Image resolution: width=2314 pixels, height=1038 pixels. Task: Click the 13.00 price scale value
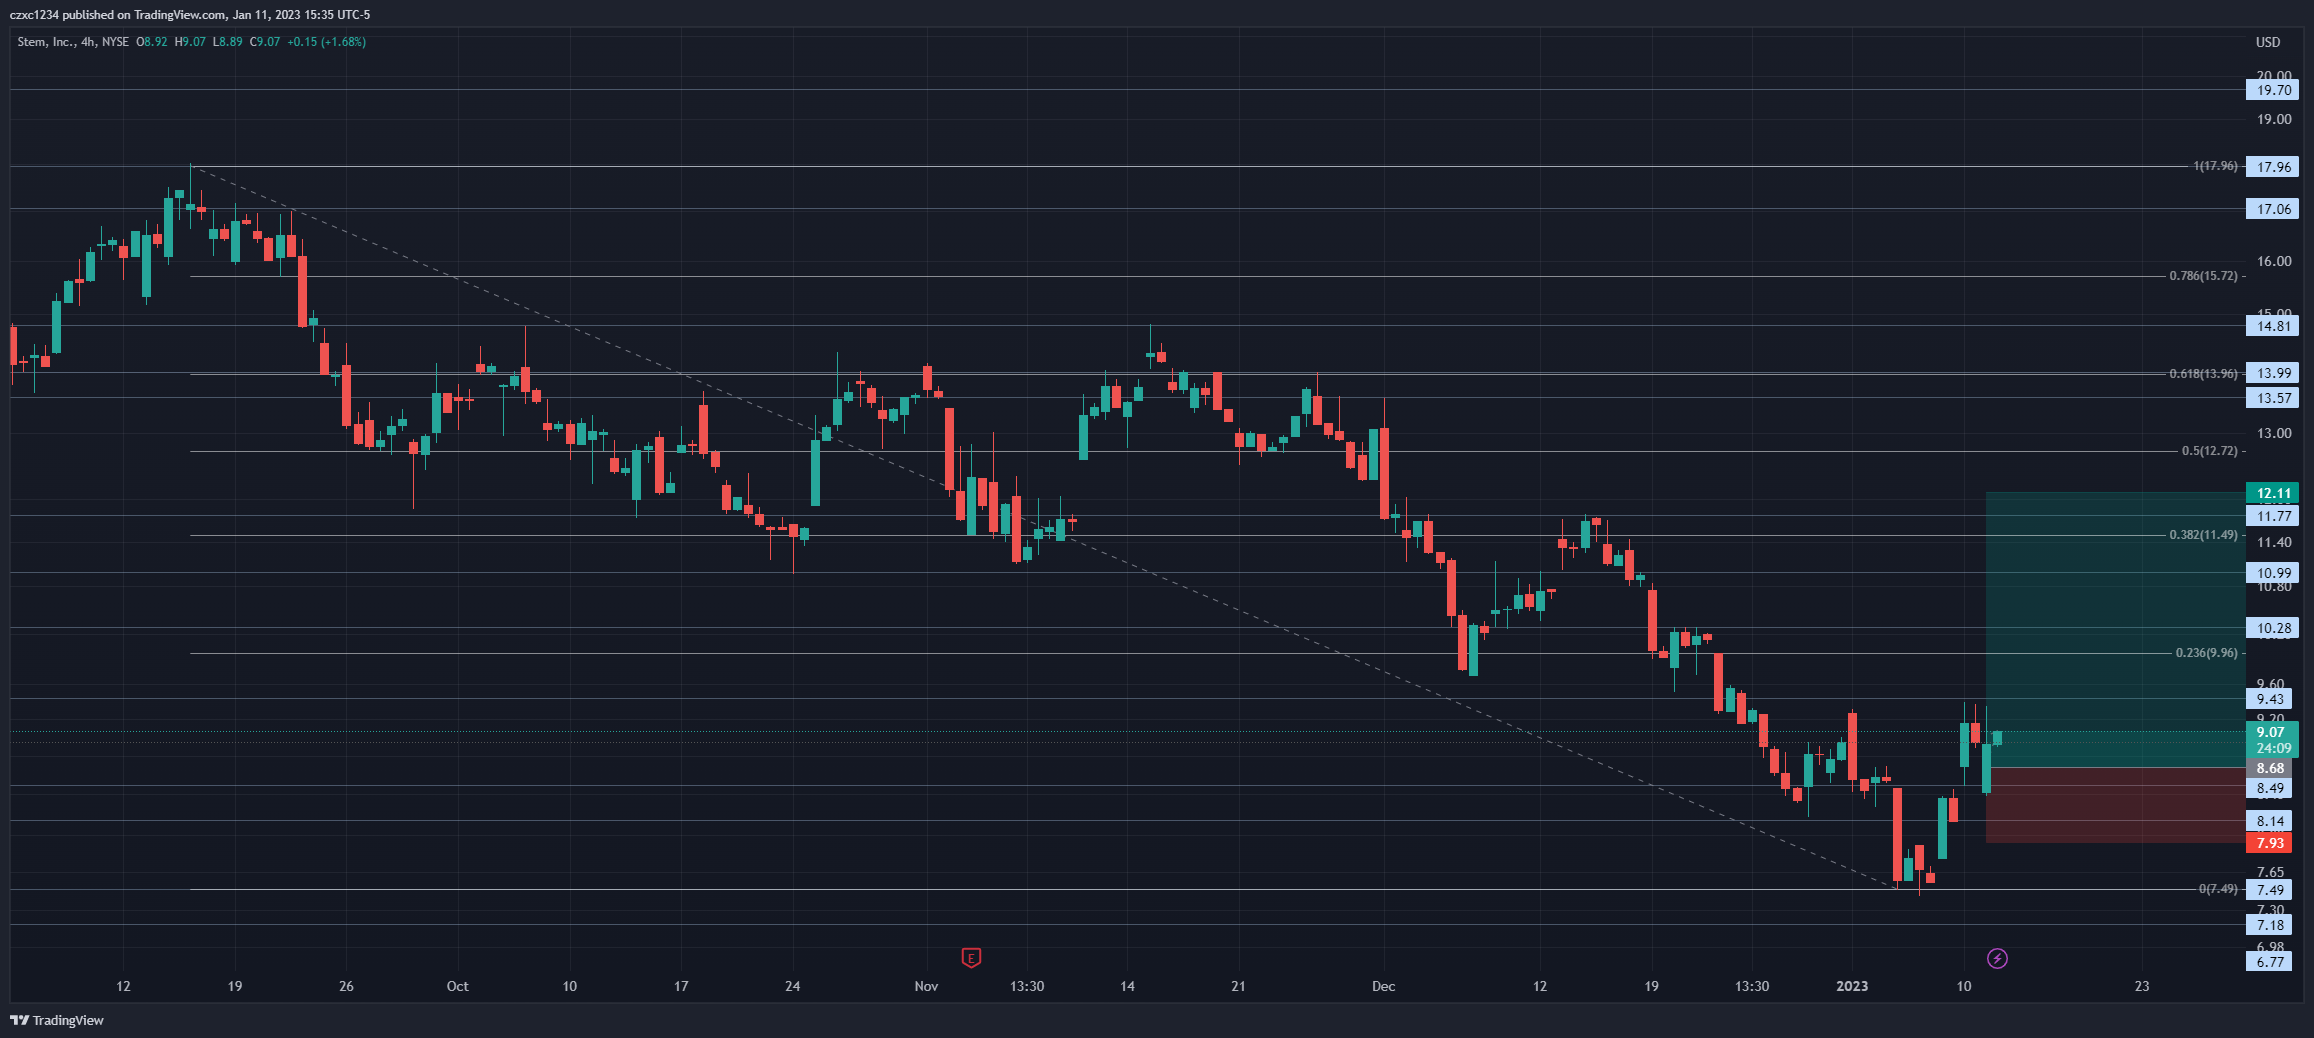[x=2274, y=433]
